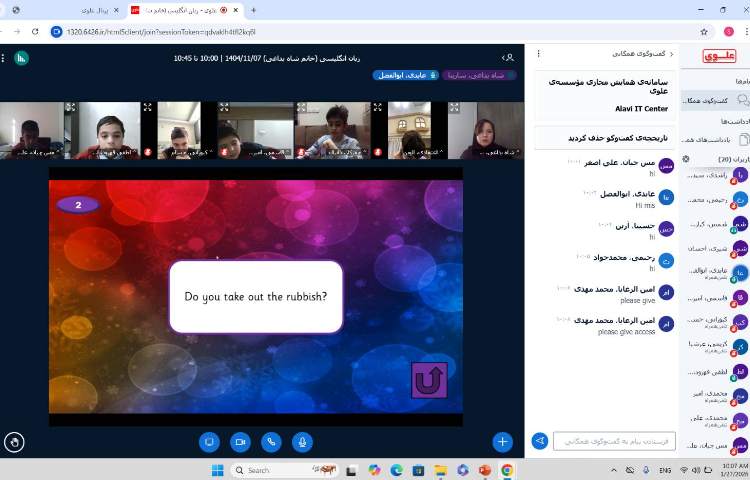The width and height of the screenshot is (750, 480).
Task: Select first user avatar in users list
Action: (740, 175)
